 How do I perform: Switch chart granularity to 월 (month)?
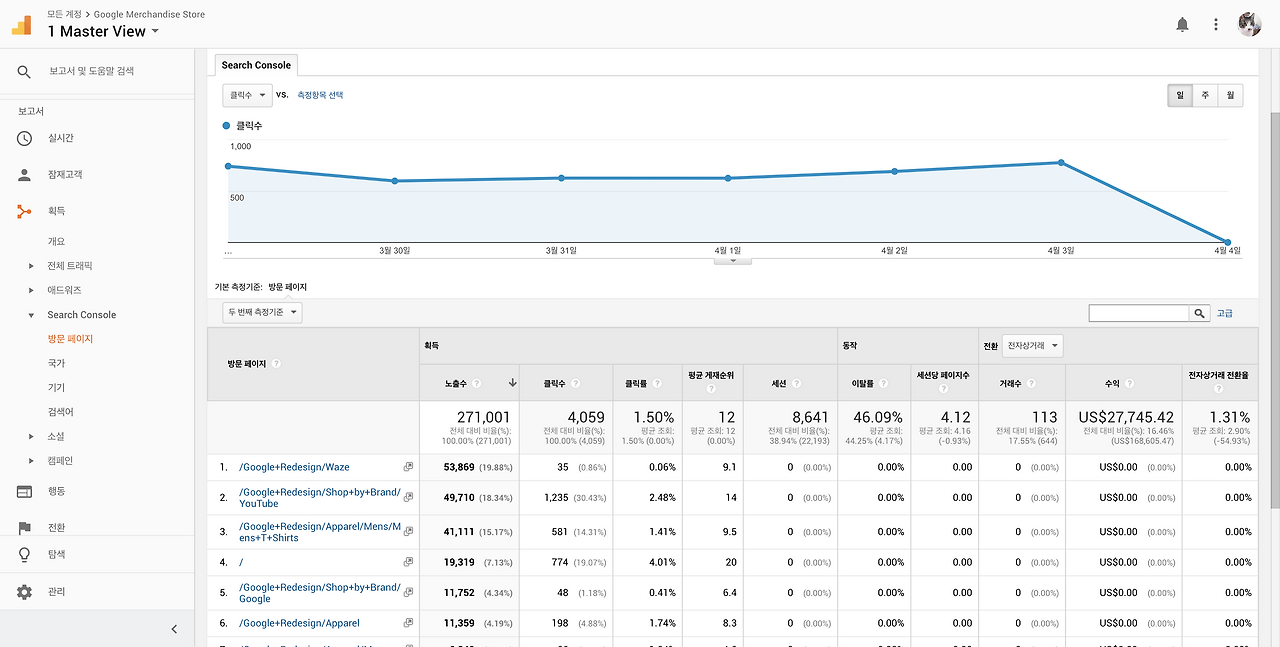[1230, 94]
